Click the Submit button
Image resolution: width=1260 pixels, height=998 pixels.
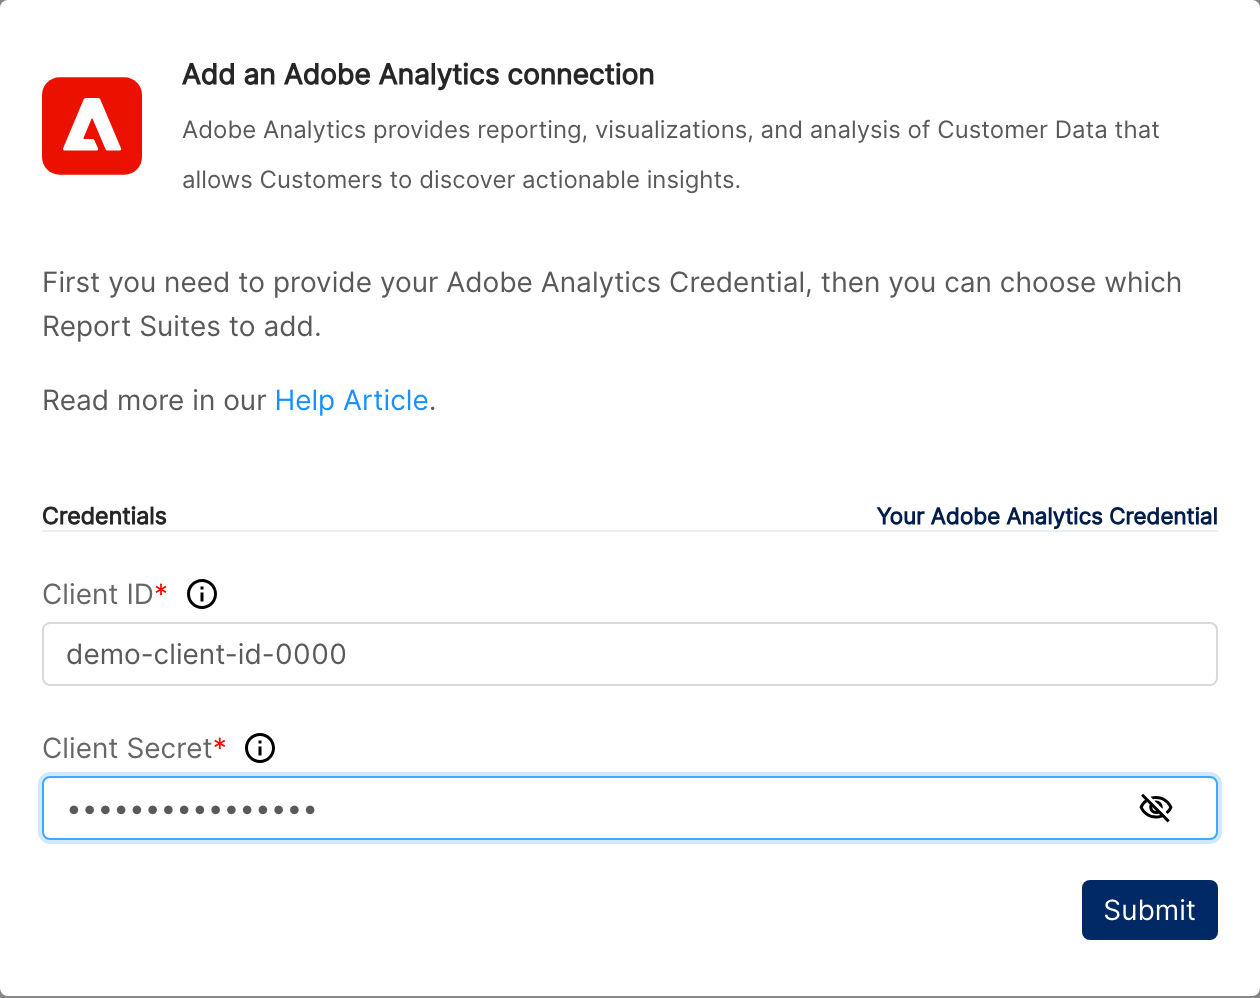pyautogui.click(x=1150, y=910)
